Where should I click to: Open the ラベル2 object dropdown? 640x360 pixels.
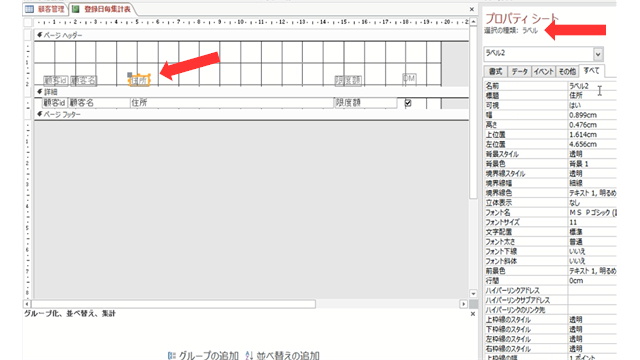point(598,54)
